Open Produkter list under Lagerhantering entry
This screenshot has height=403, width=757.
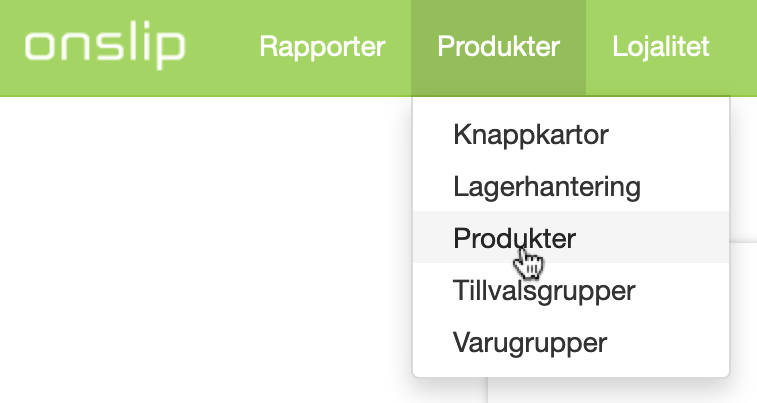(515, 238)
